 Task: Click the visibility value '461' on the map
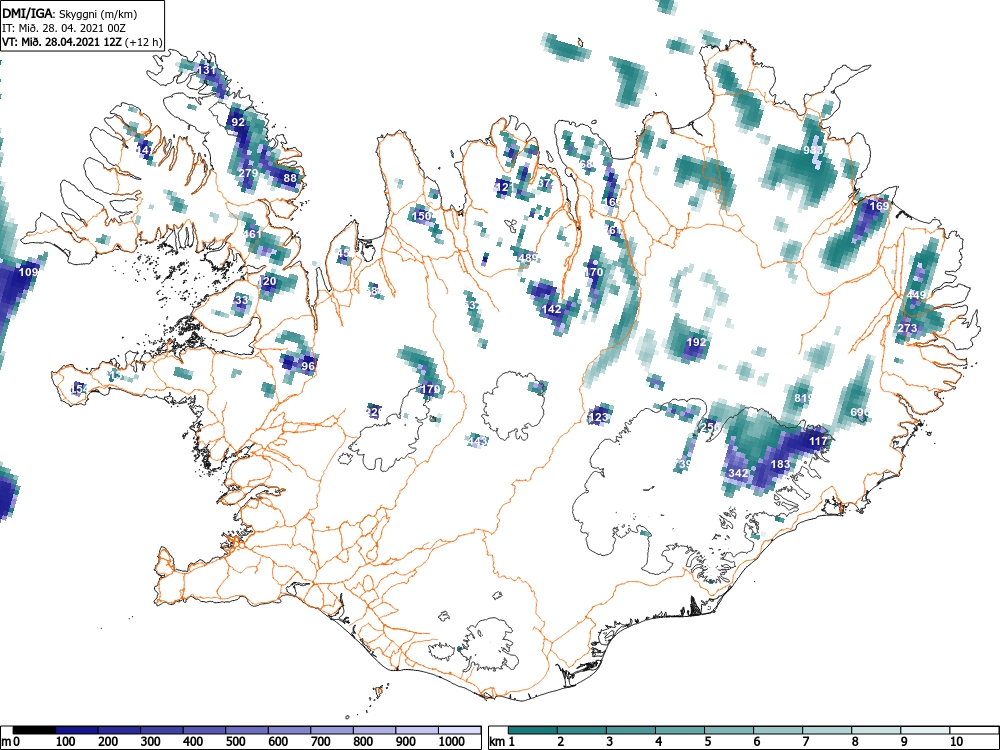click(x=253, y=234)
